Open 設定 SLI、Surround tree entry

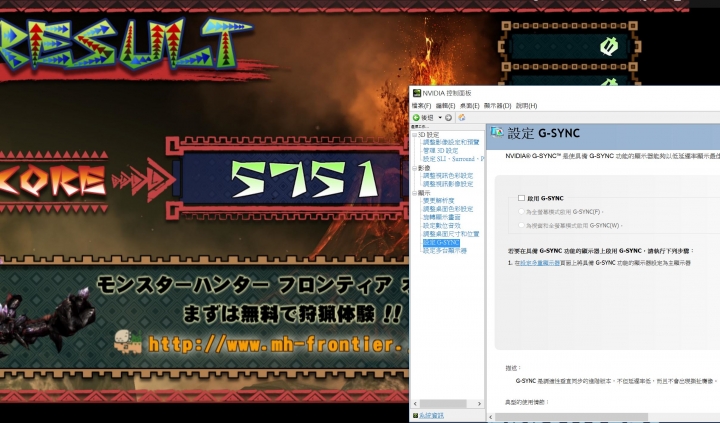[x=453, y=159]
